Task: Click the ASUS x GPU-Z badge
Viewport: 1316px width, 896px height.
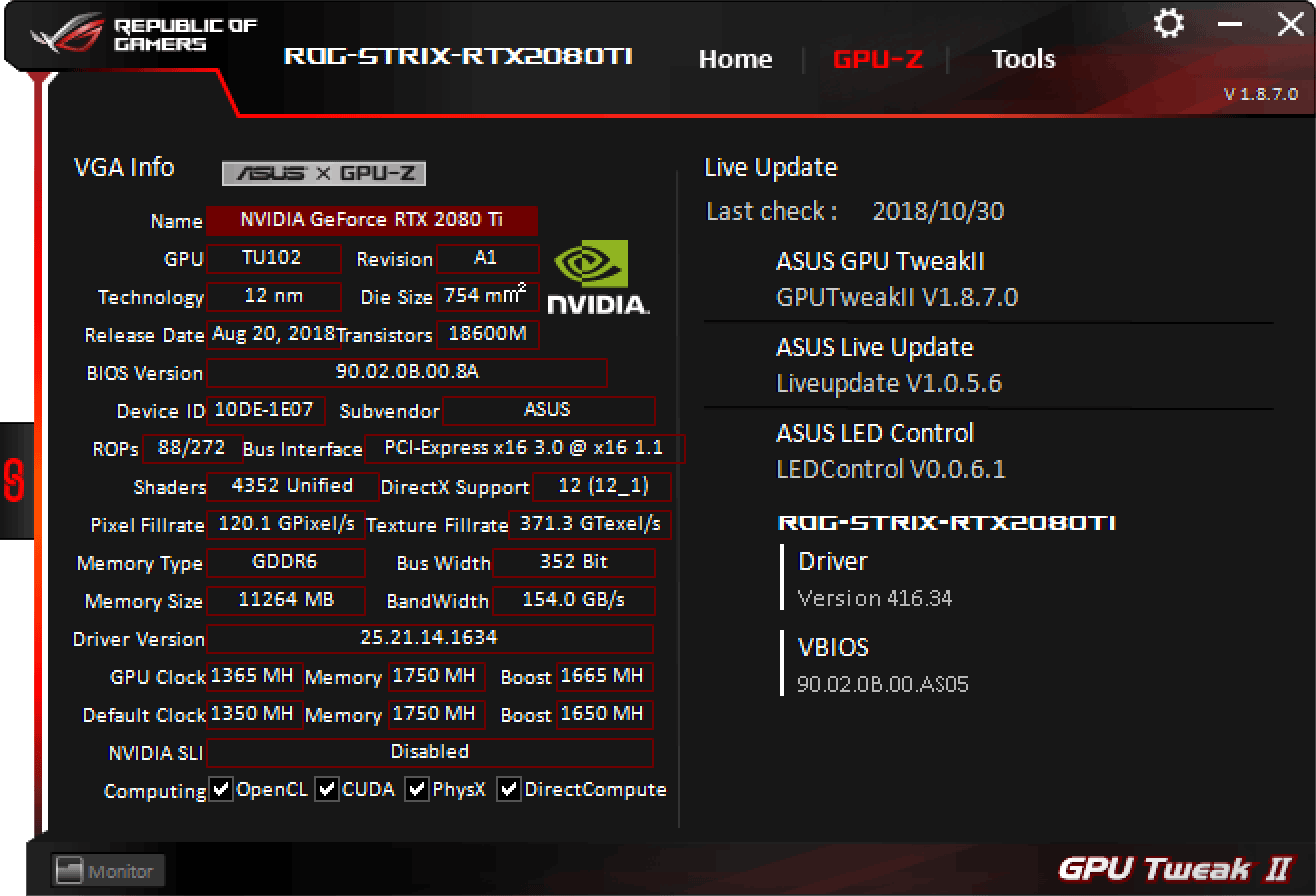Action: 324,173
